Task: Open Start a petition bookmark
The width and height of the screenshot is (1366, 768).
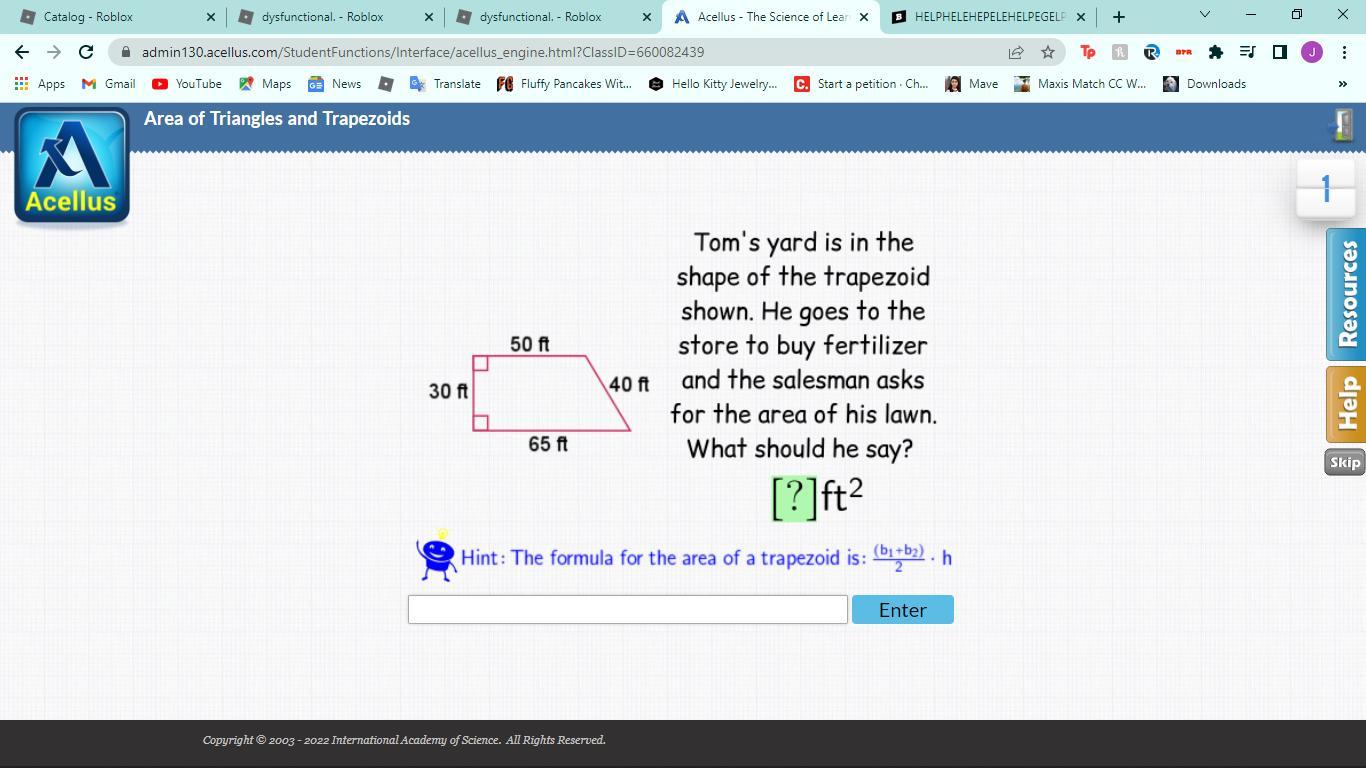Action: (861, 84)
